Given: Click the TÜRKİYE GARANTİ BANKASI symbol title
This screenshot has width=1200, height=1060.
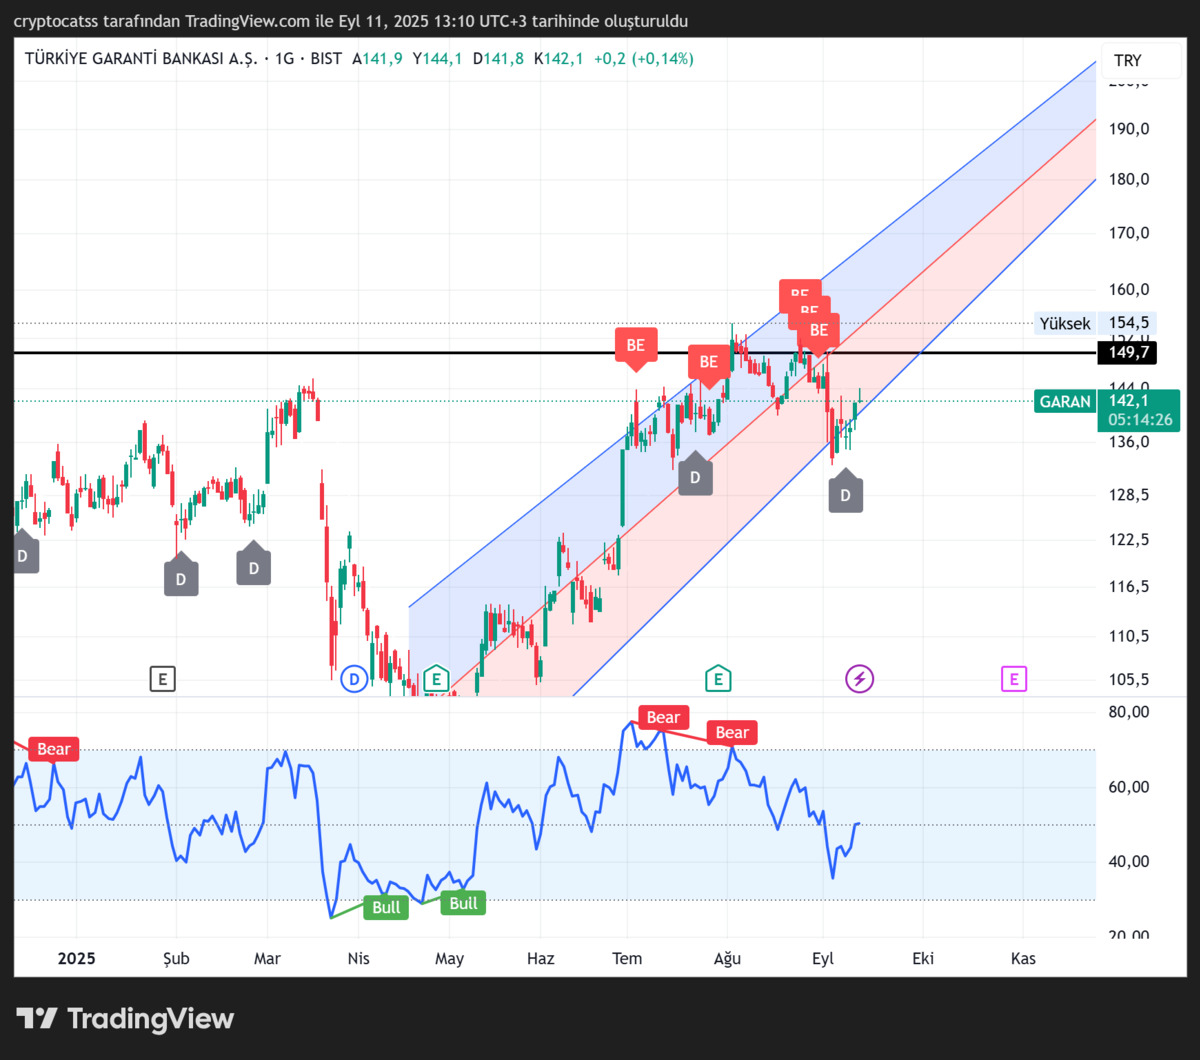Looking at the screenshot, I should [142, 59].
